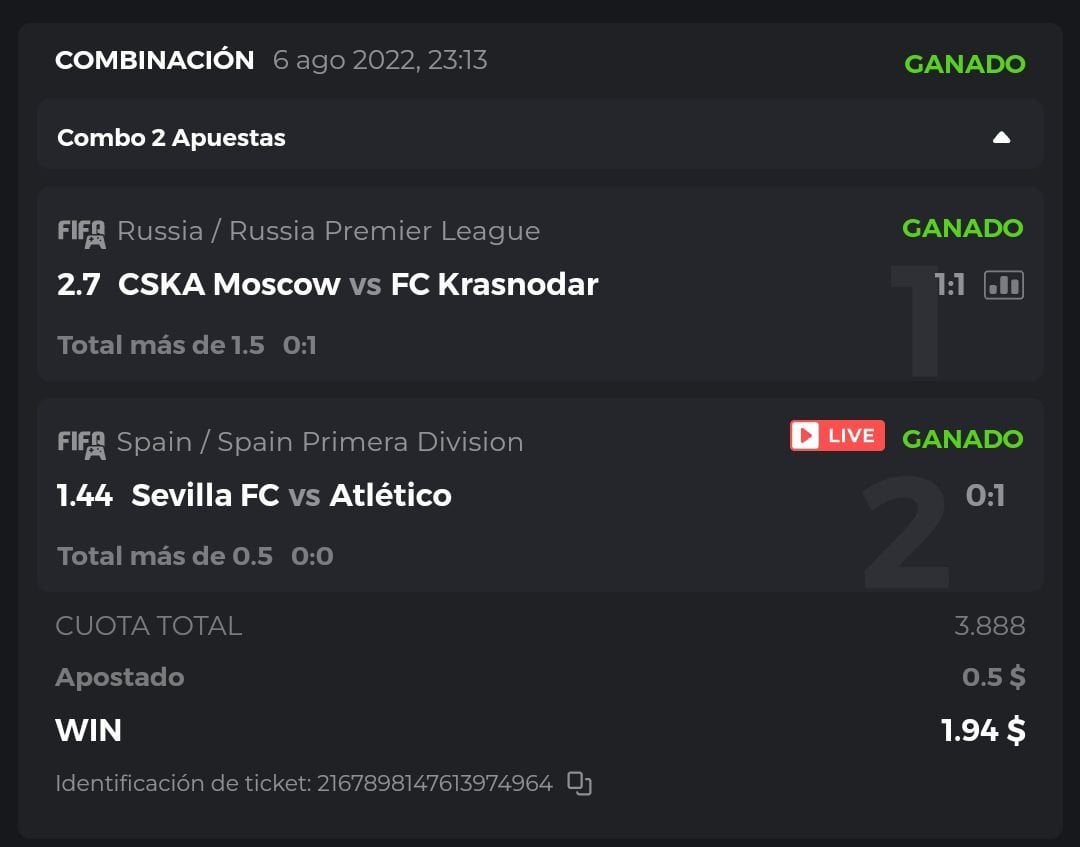
Task: Open Sevilla FC vs Atlético match
Action: click(x=291, y=496)
